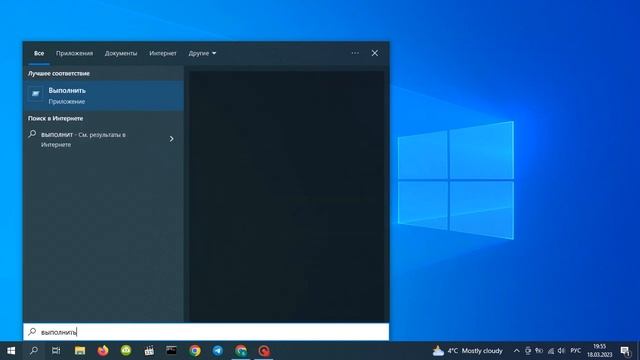
Task: Click the search input field with выполнить
Action: tap(206, 332)
